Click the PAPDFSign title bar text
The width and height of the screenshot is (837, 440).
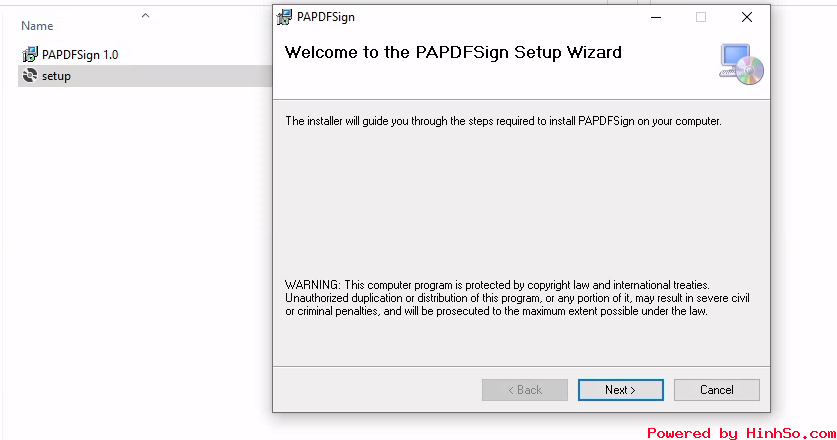point(326,17)
